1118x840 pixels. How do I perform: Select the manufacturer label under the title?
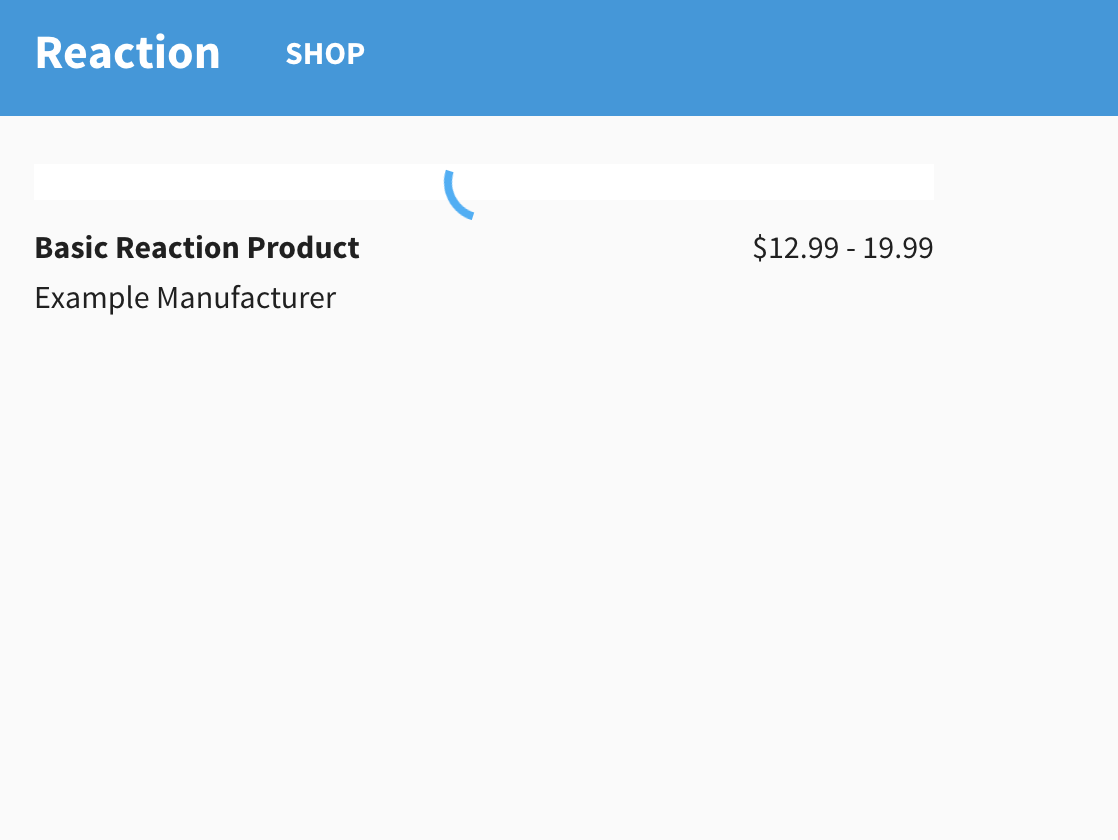[185, 297]
